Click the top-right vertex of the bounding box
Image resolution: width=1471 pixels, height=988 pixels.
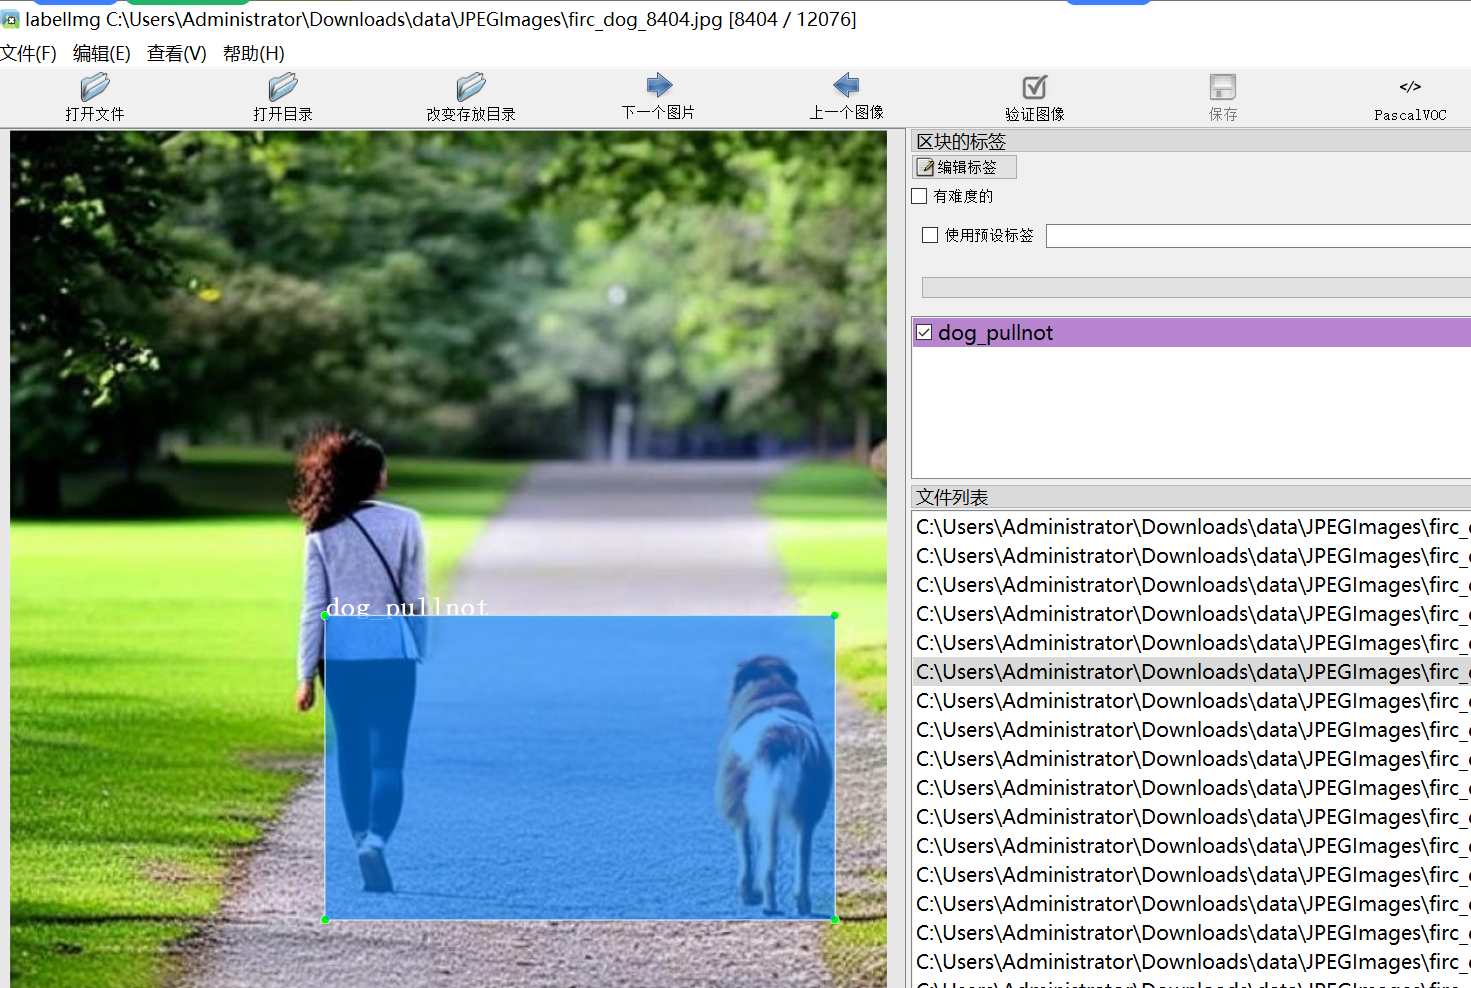[x=834, y=616]
